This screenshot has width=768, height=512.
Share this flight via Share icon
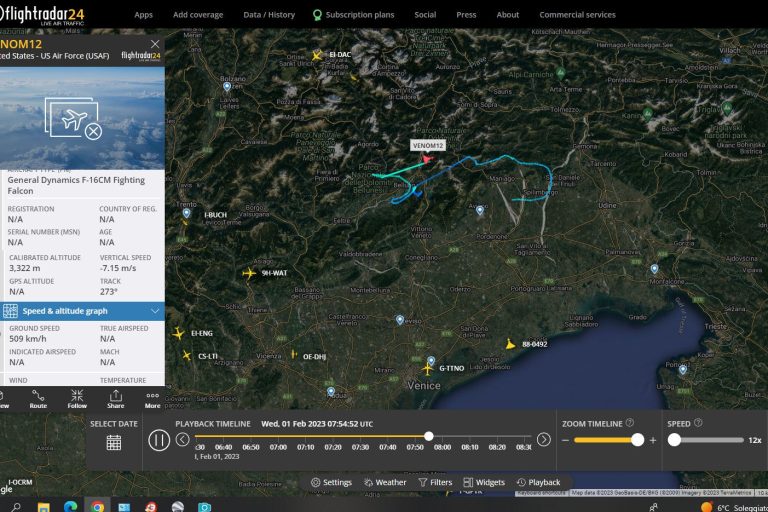pyautogui.click(x=115, y=398)
